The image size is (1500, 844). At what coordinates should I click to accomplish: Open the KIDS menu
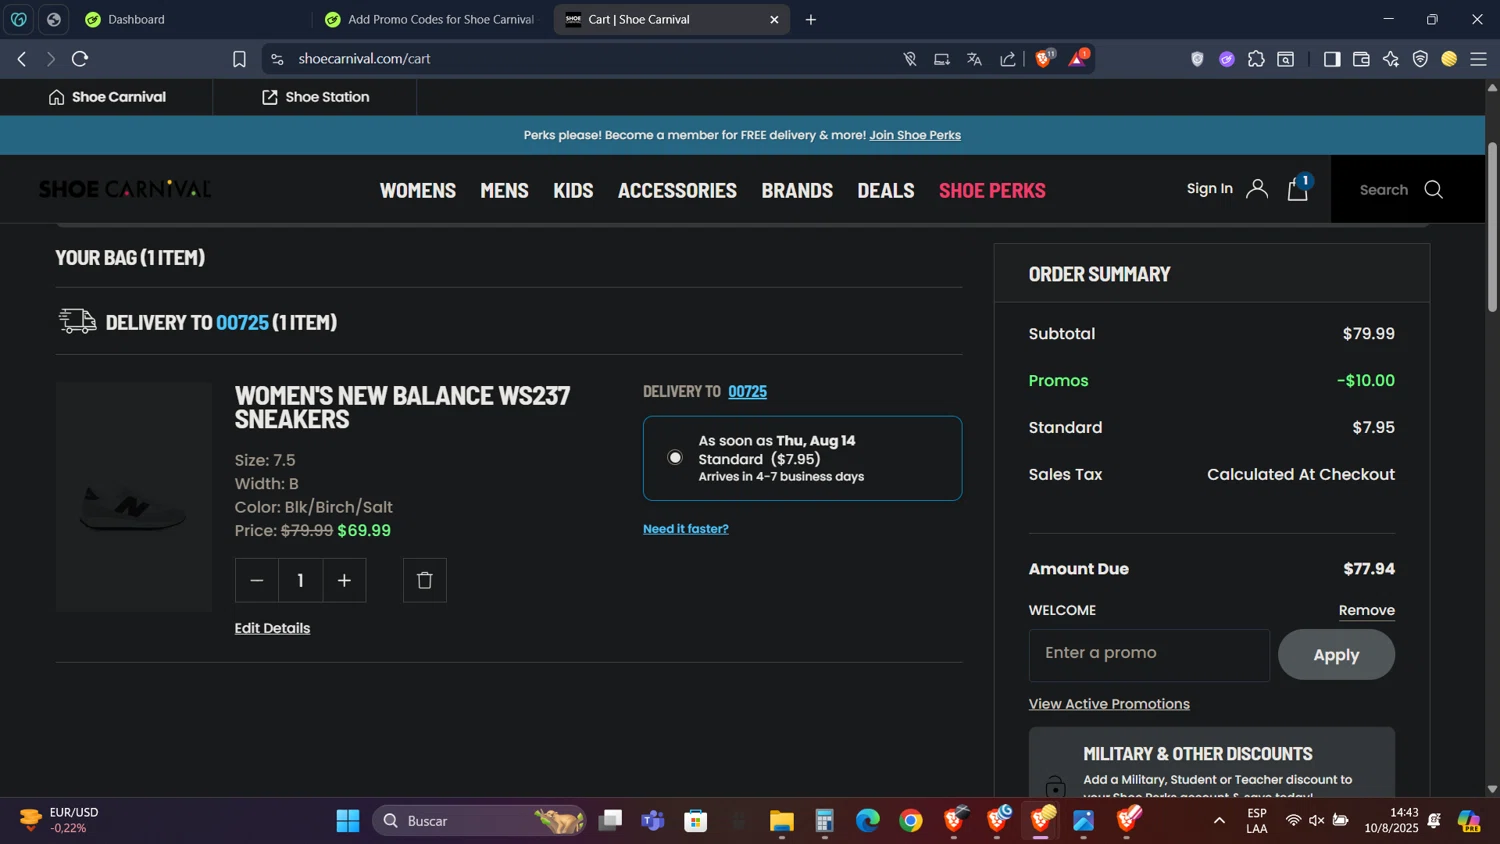coord(573,190)
